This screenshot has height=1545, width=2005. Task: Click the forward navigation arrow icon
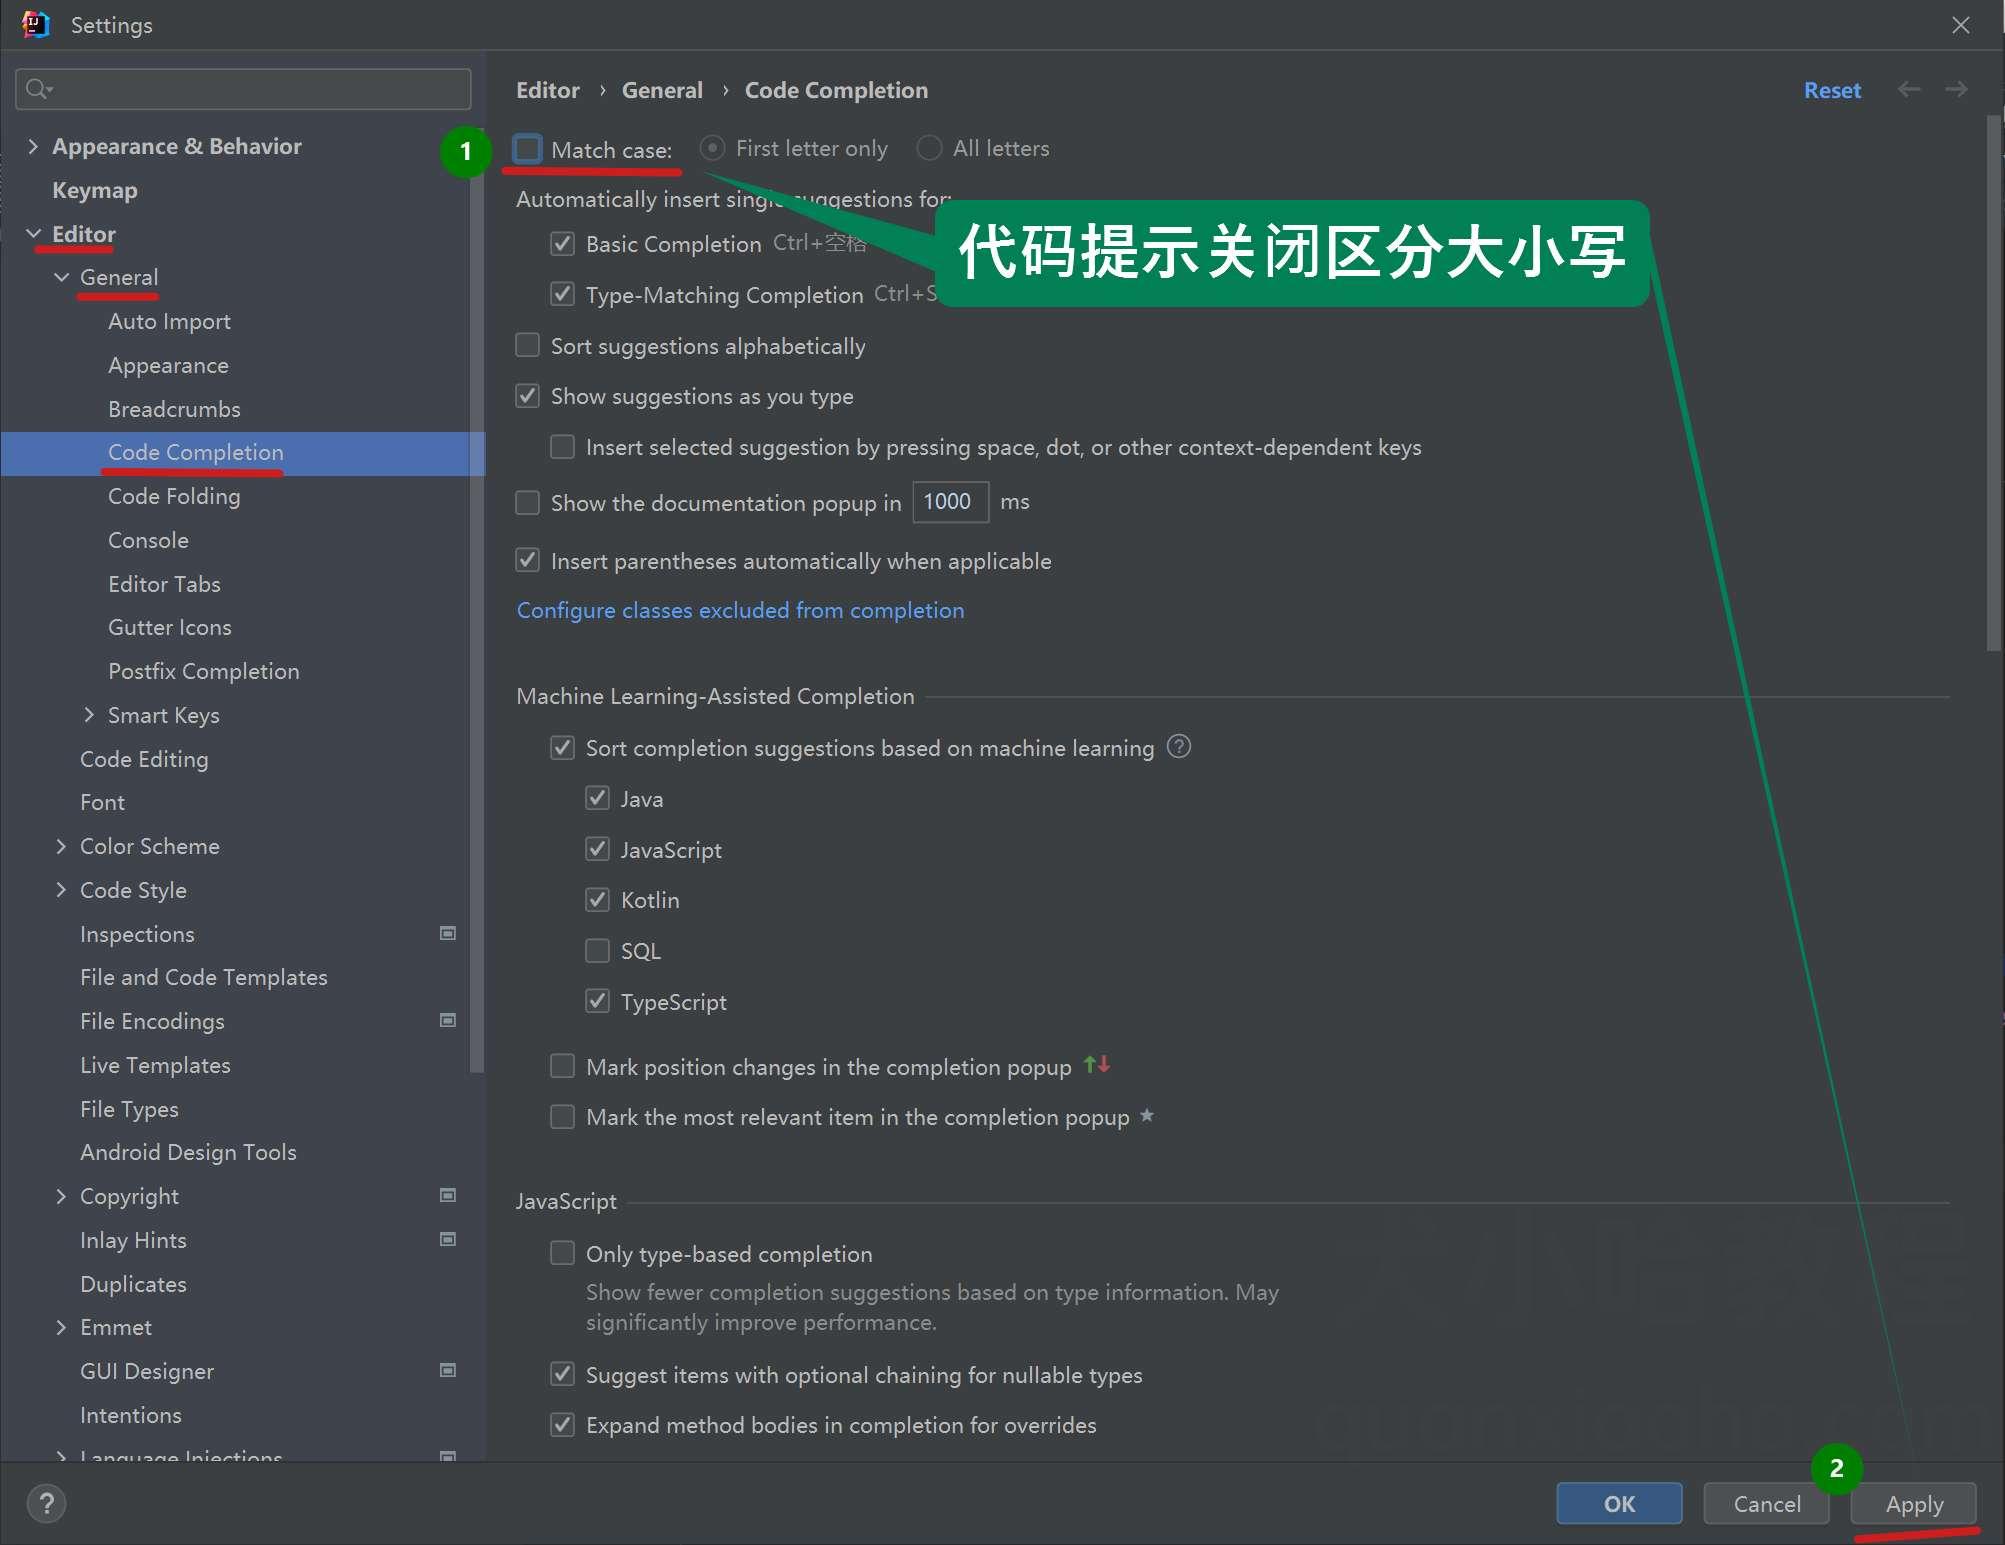coord(1956,89)
